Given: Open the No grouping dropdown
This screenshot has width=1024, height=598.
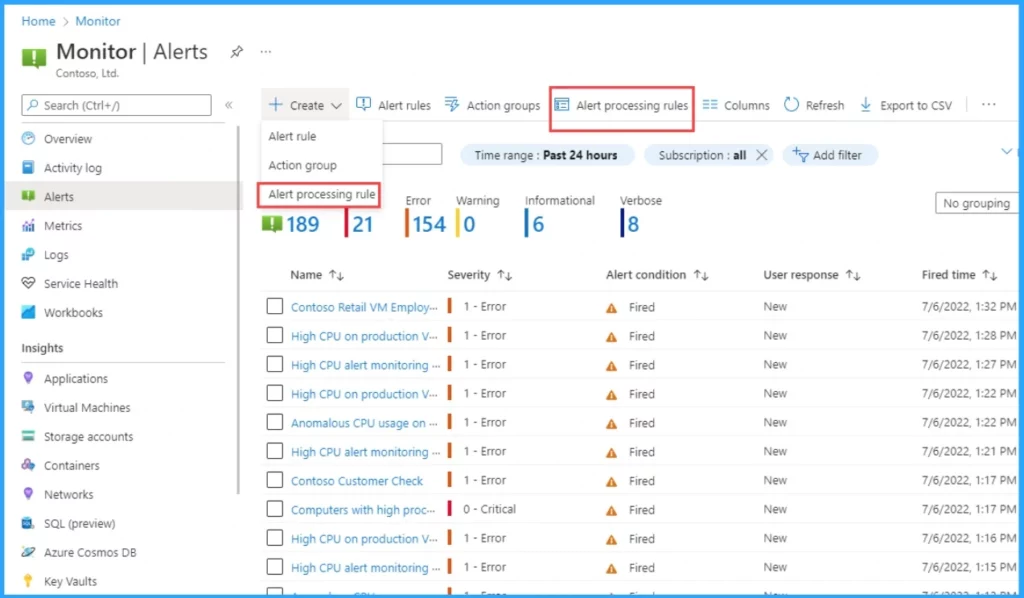Looking at the screenshot, I should 977,203.
